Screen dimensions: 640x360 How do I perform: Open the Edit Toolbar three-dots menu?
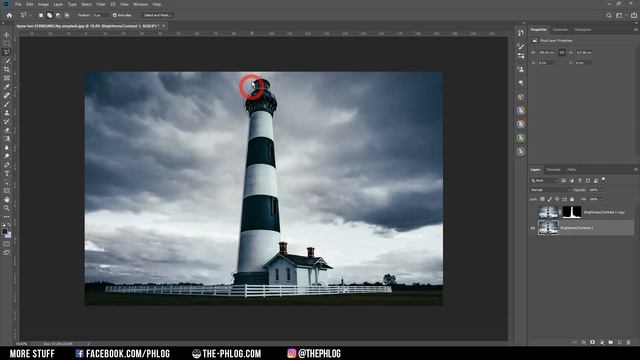(x=7, y=217)
